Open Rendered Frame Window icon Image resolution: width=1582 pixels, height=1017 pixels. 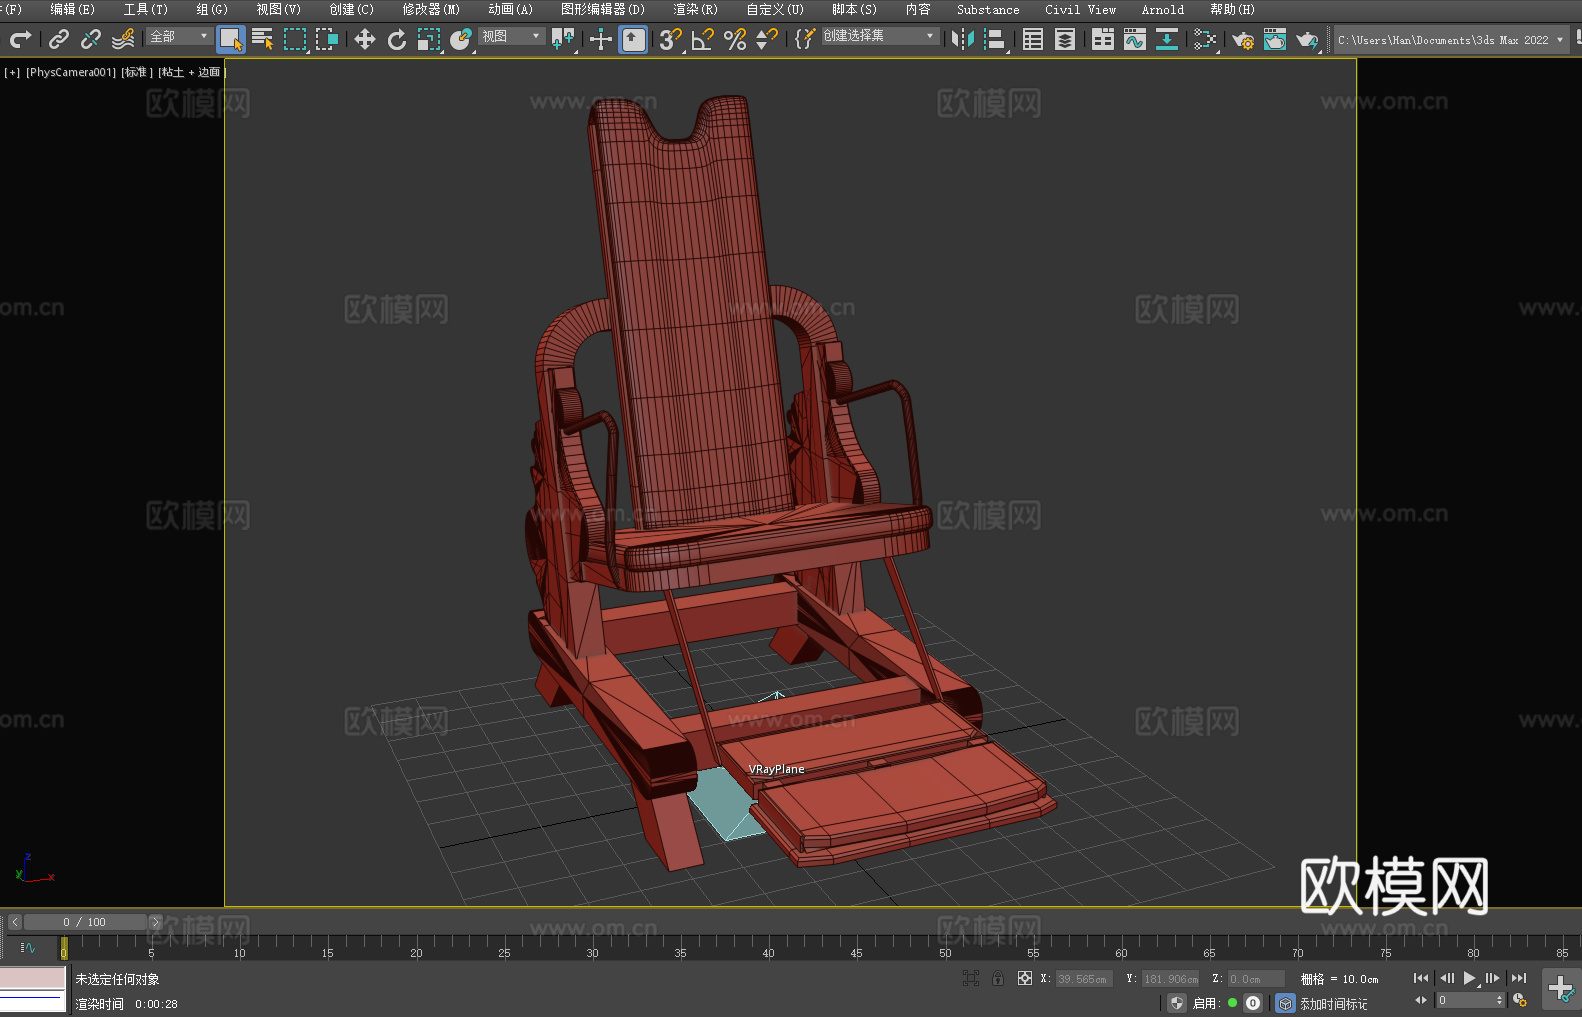pyautogui.click(x=1275, y=40)
